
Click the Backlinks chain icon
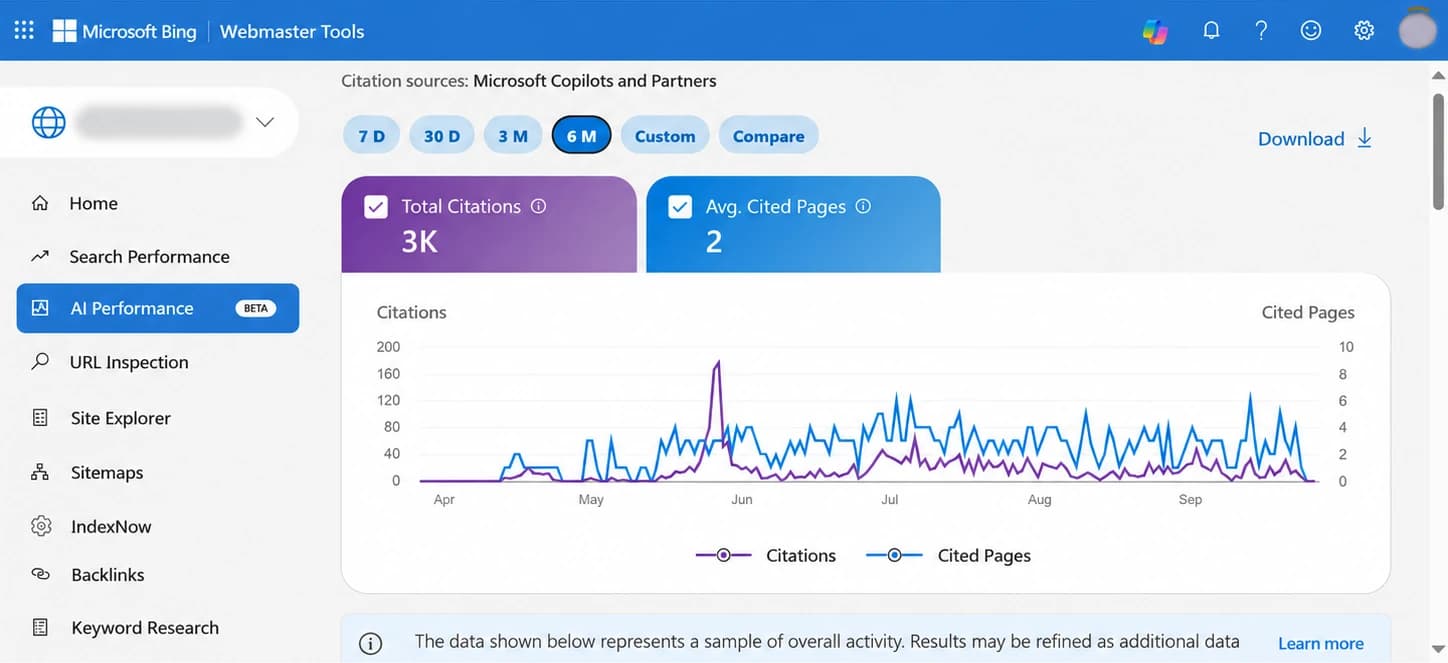pyautogui.click(x=40, y=574)
